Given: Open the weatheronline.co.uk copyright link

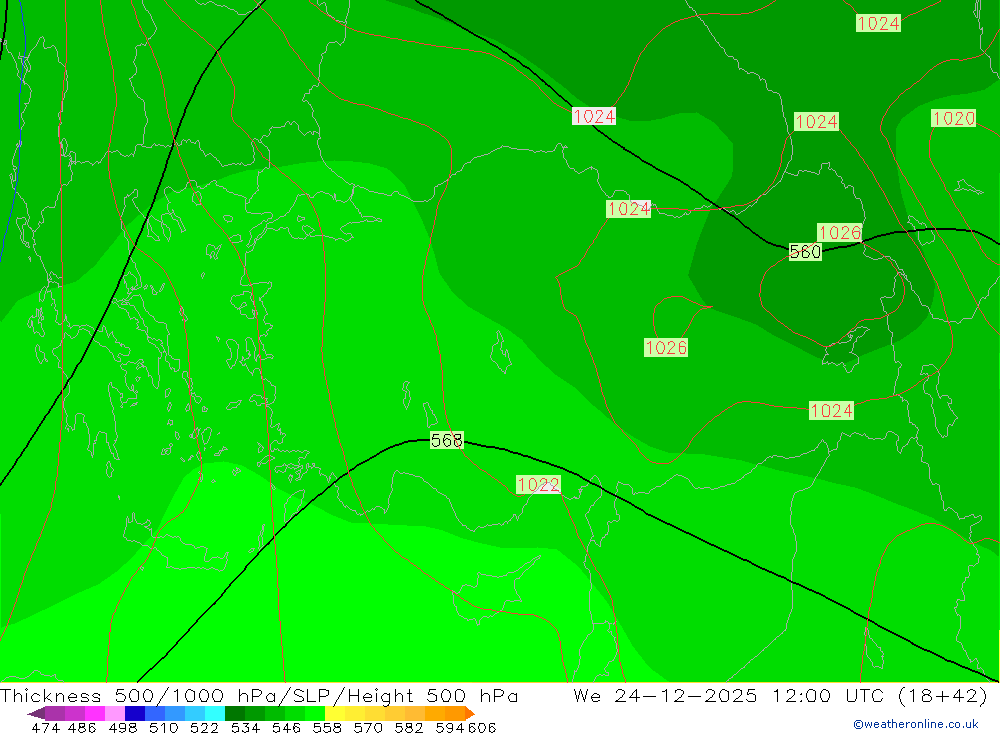Looking at the screenshot, I should coord(916,724).
